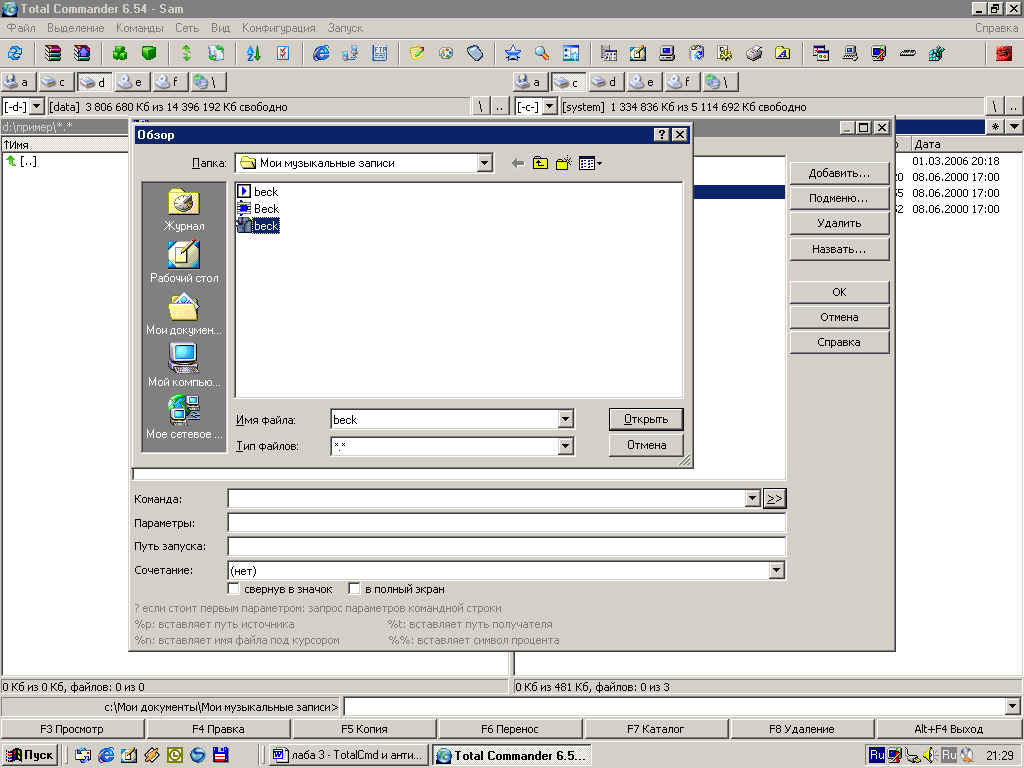Go up one folder level
Image resolution: width=1024 pixels, height=768 pixels.
[x=540, y=163]
